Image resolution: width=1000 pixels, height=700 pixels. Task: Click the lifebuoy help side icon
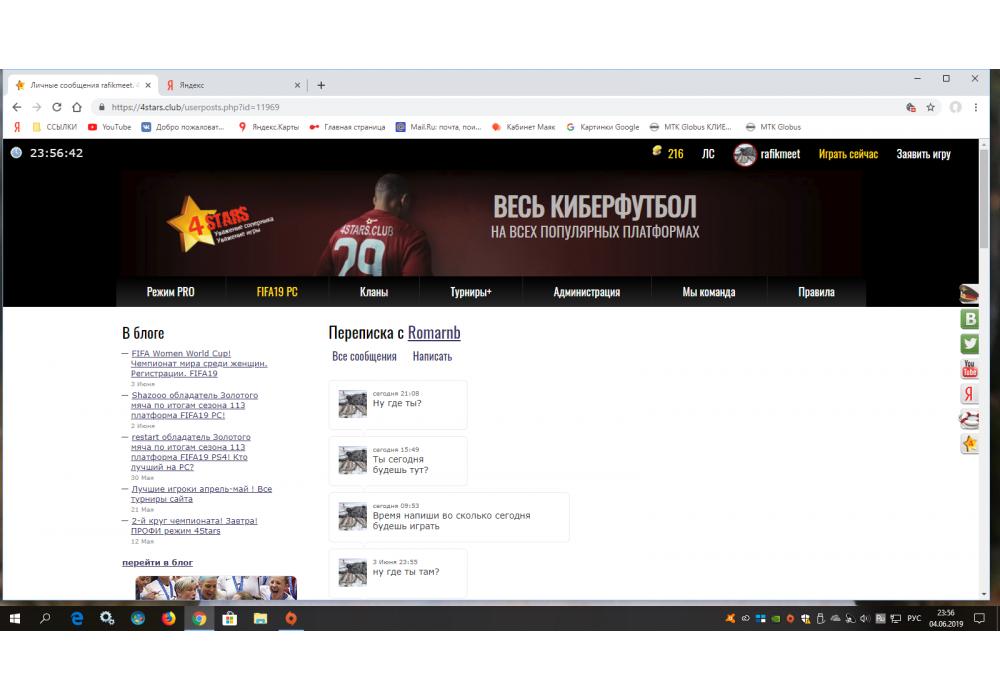pyautogui.click(x=969, y=419)
